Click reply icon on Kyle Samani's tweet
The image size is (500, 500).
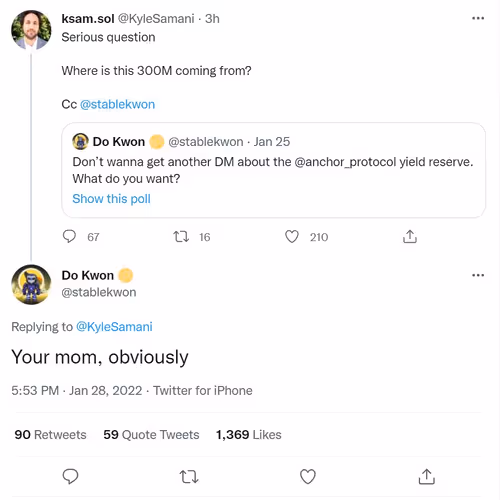pyautogui.click(x=69, y=237)
